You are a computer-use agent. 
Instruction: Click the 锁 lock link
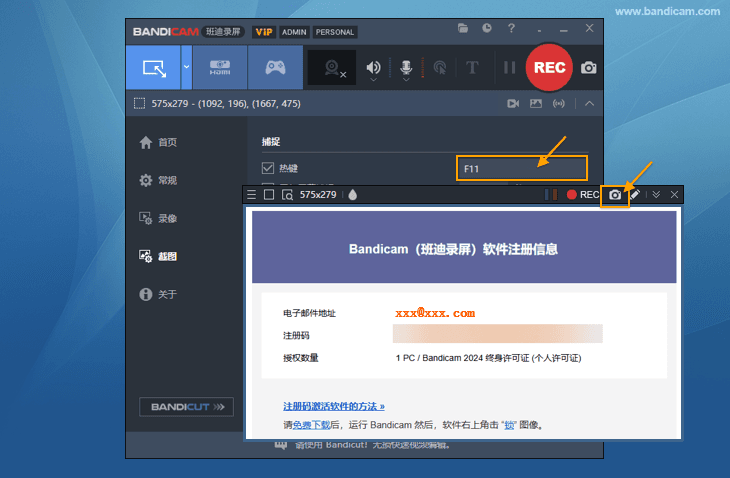[510, 425]
